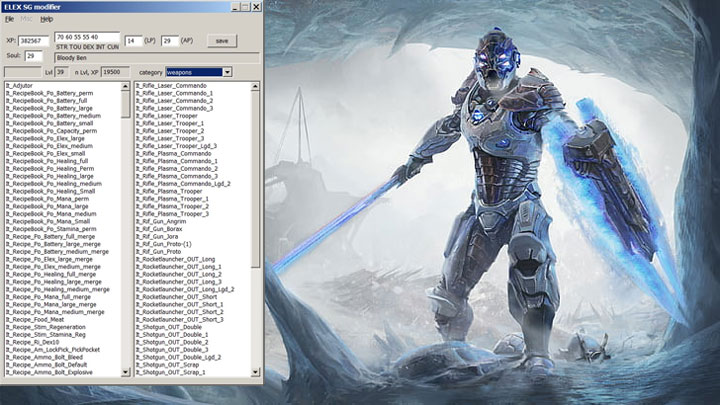Click the LP value field
Viewport: 720px width, 405px height.
pos(133,41)
